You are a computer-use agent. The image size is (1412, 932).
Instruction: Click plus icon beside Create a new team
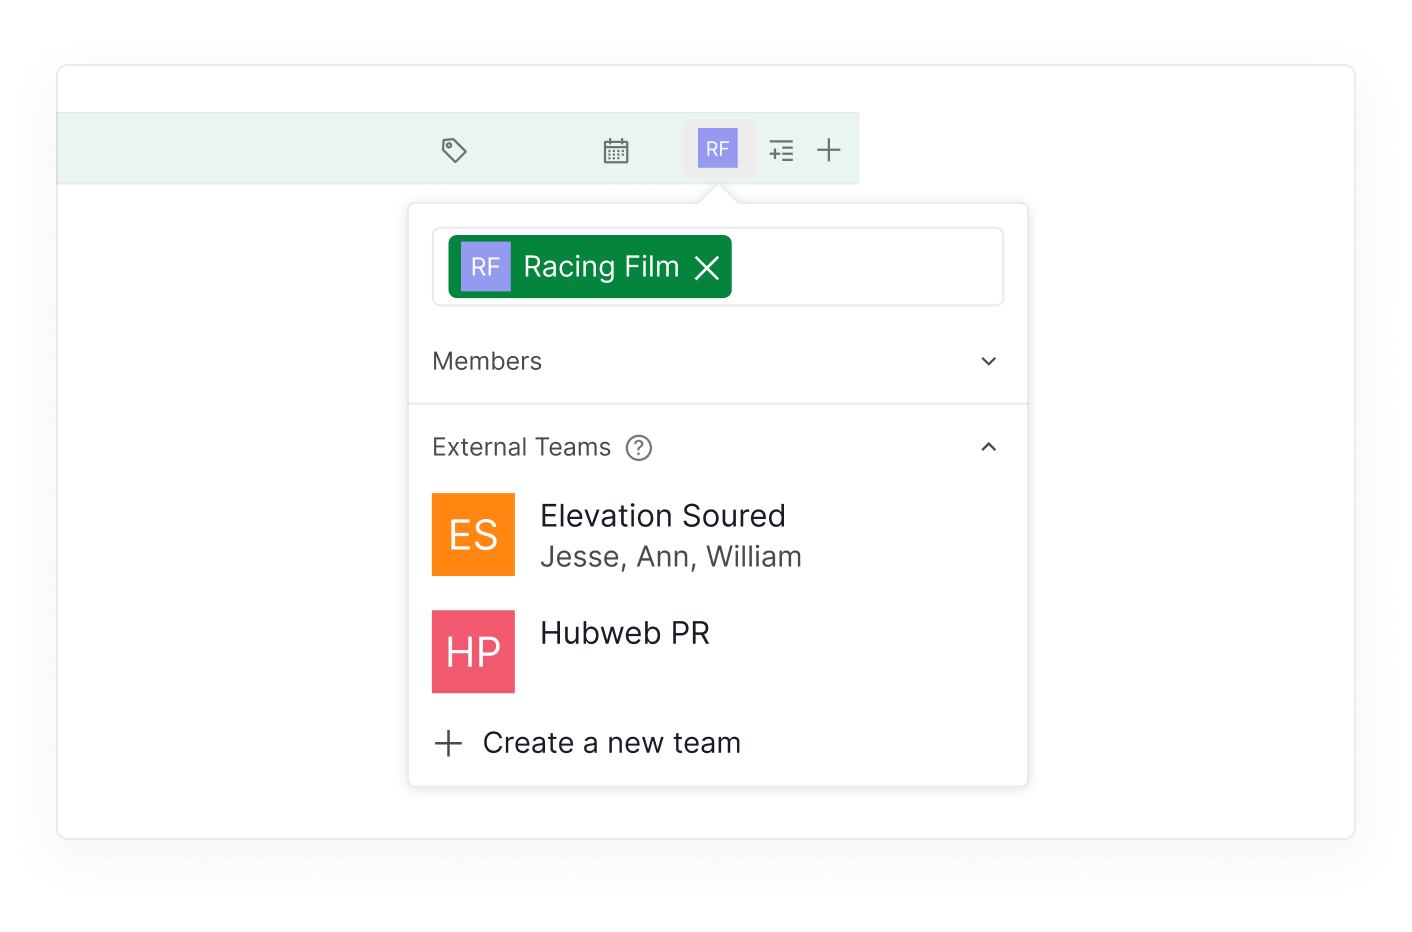click(x=449, y=743)
